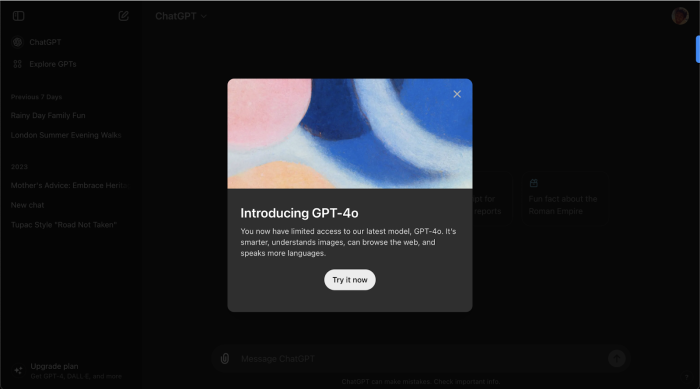Open the Mother's Advice: Embrace Heritage chat
This screenshot has height=389, width=700.
coord(71,185)
